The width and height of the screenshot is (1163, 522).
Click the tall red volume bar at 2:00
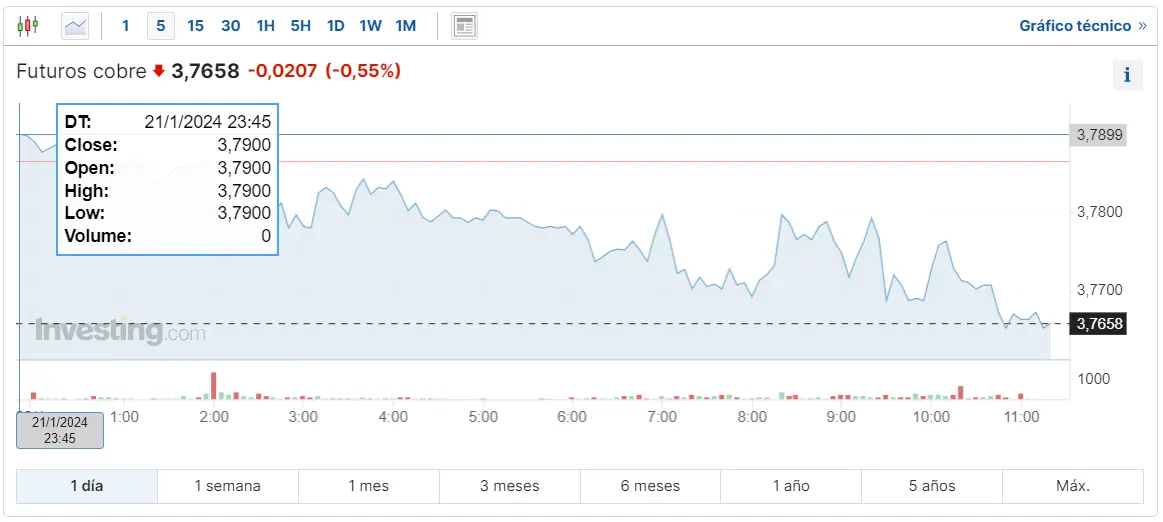click(213, 385)
